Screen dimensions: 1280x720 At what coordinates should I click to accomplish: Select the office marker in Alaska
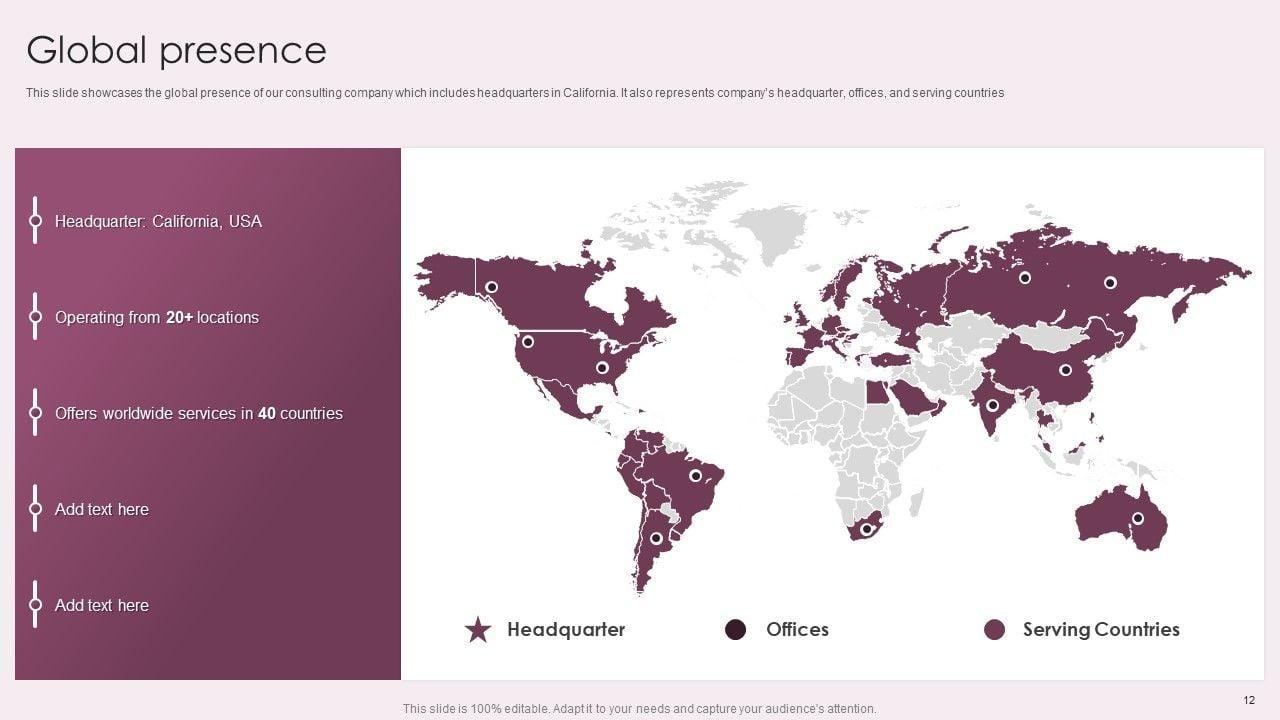coord(491,287)
